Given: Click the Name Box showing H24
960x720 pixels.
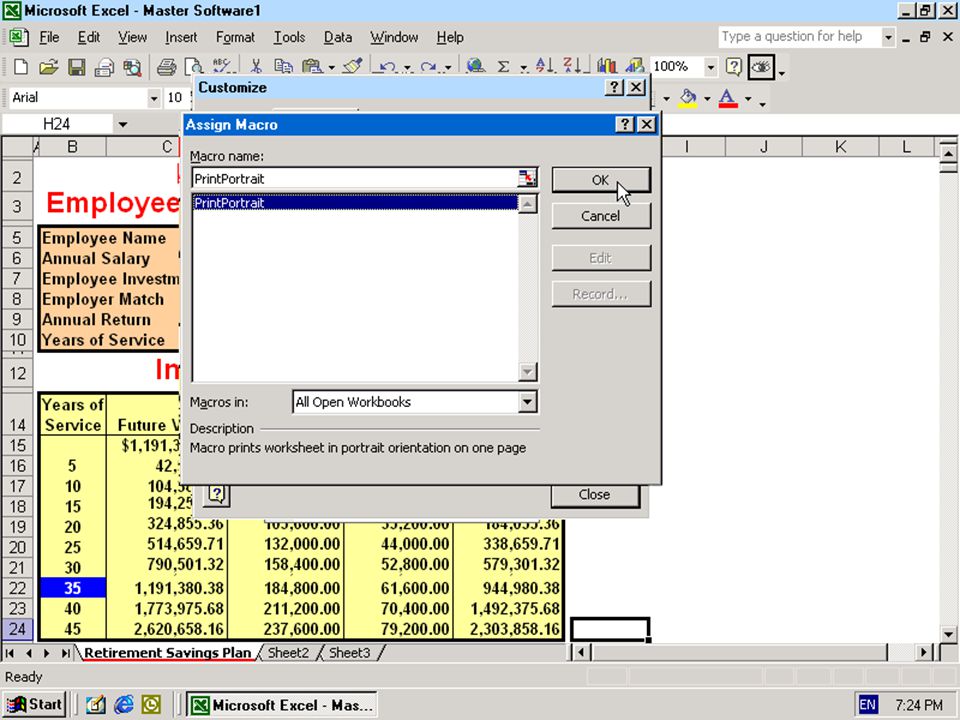Looking at the screenshot, I should click(x=57, y=124).
